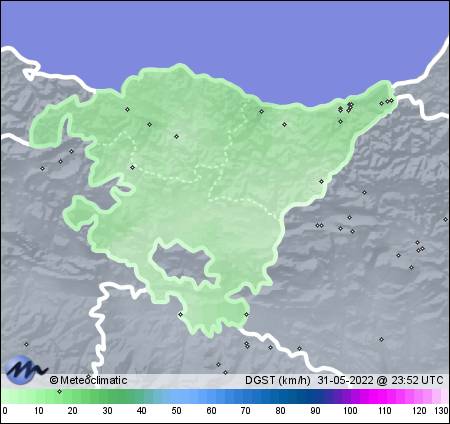Pick the light blue swatch at 50 on the scale
Viewport: 450px width, 424px height.
point(177,397)
